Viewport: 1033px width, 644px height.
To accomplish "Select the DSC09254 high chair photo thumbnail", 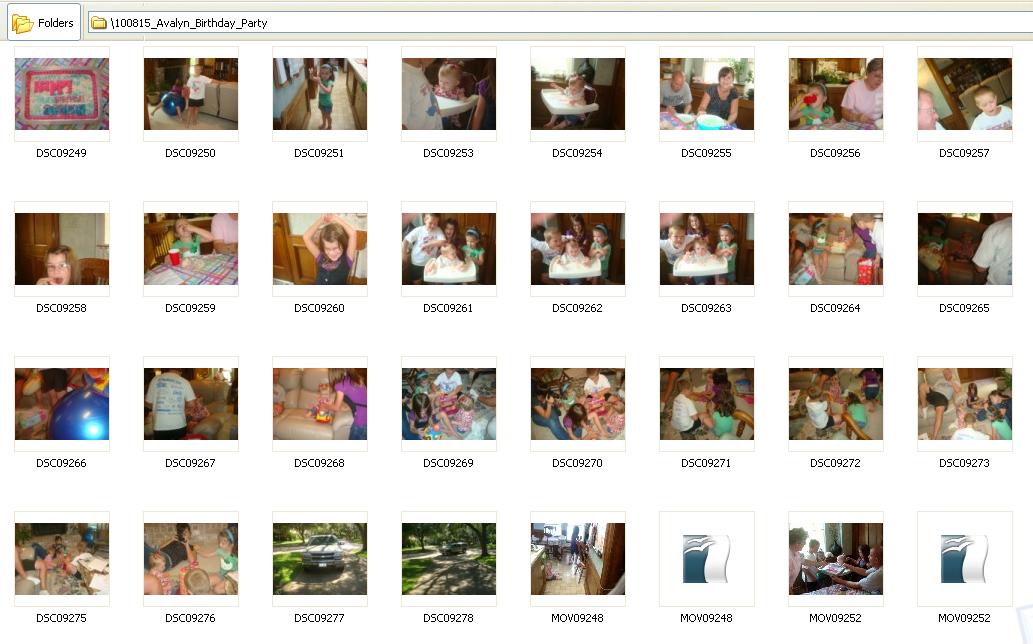I will 578,94.
